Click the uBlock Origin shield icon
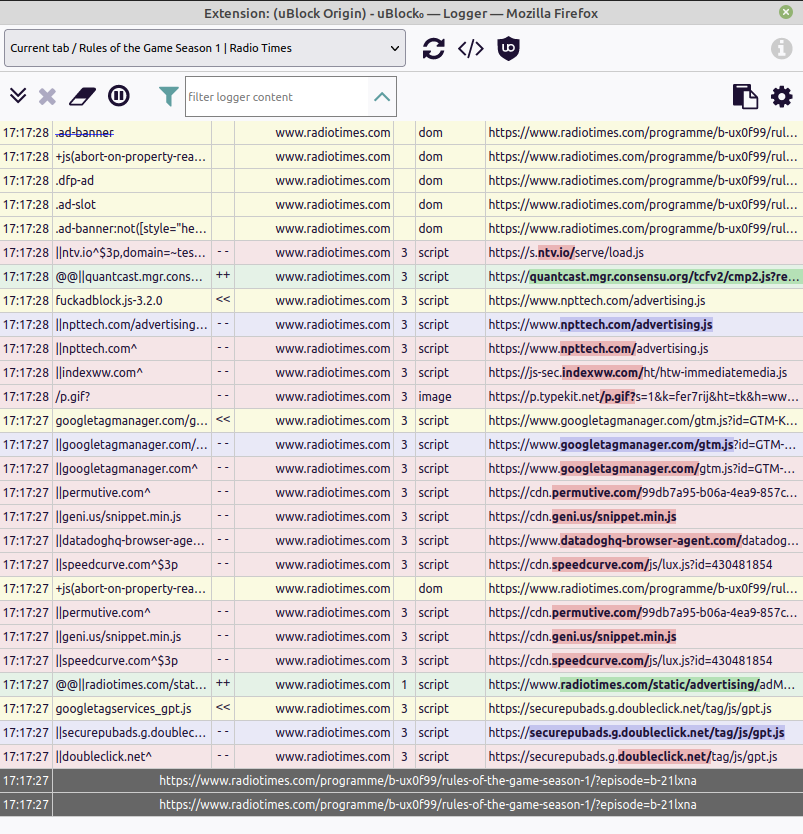803x834 pixels. coord(508,47)
